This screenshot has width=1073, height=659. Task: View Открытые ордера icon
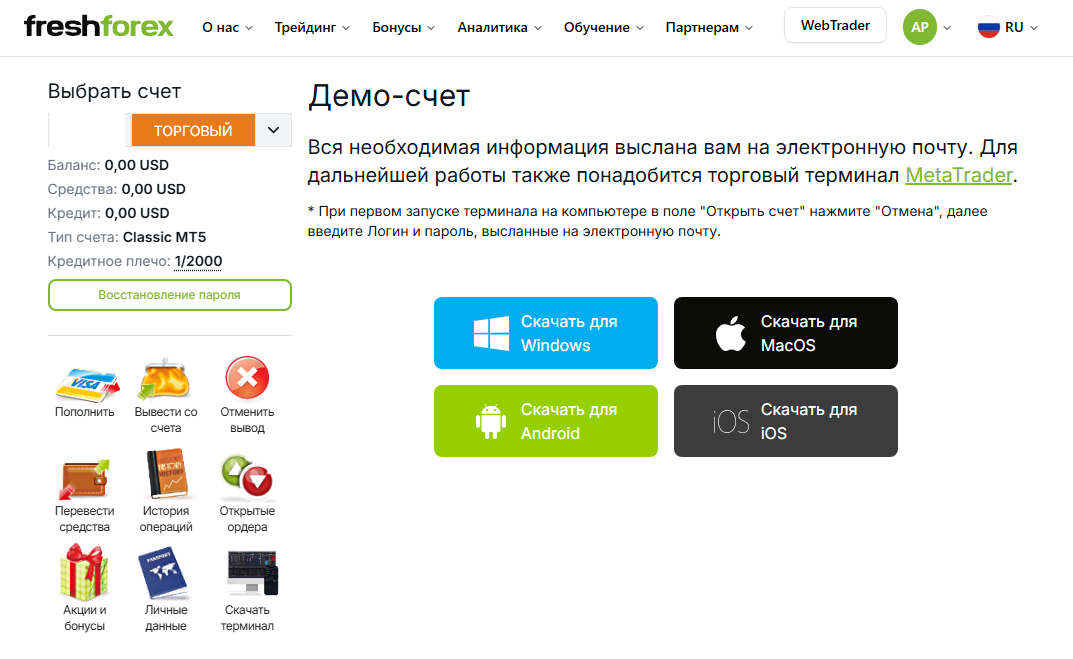247,476
